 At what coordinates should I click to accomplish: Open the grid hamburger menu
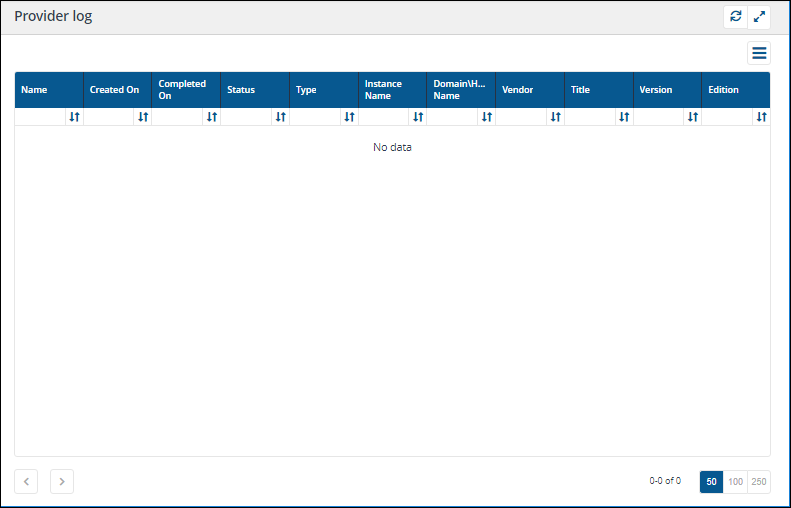pos(759,54)
